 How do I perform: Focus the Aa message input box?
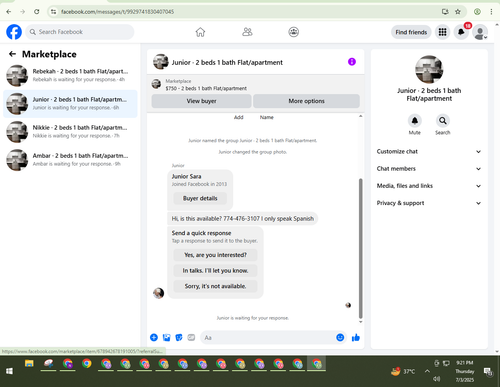(268, 338)
